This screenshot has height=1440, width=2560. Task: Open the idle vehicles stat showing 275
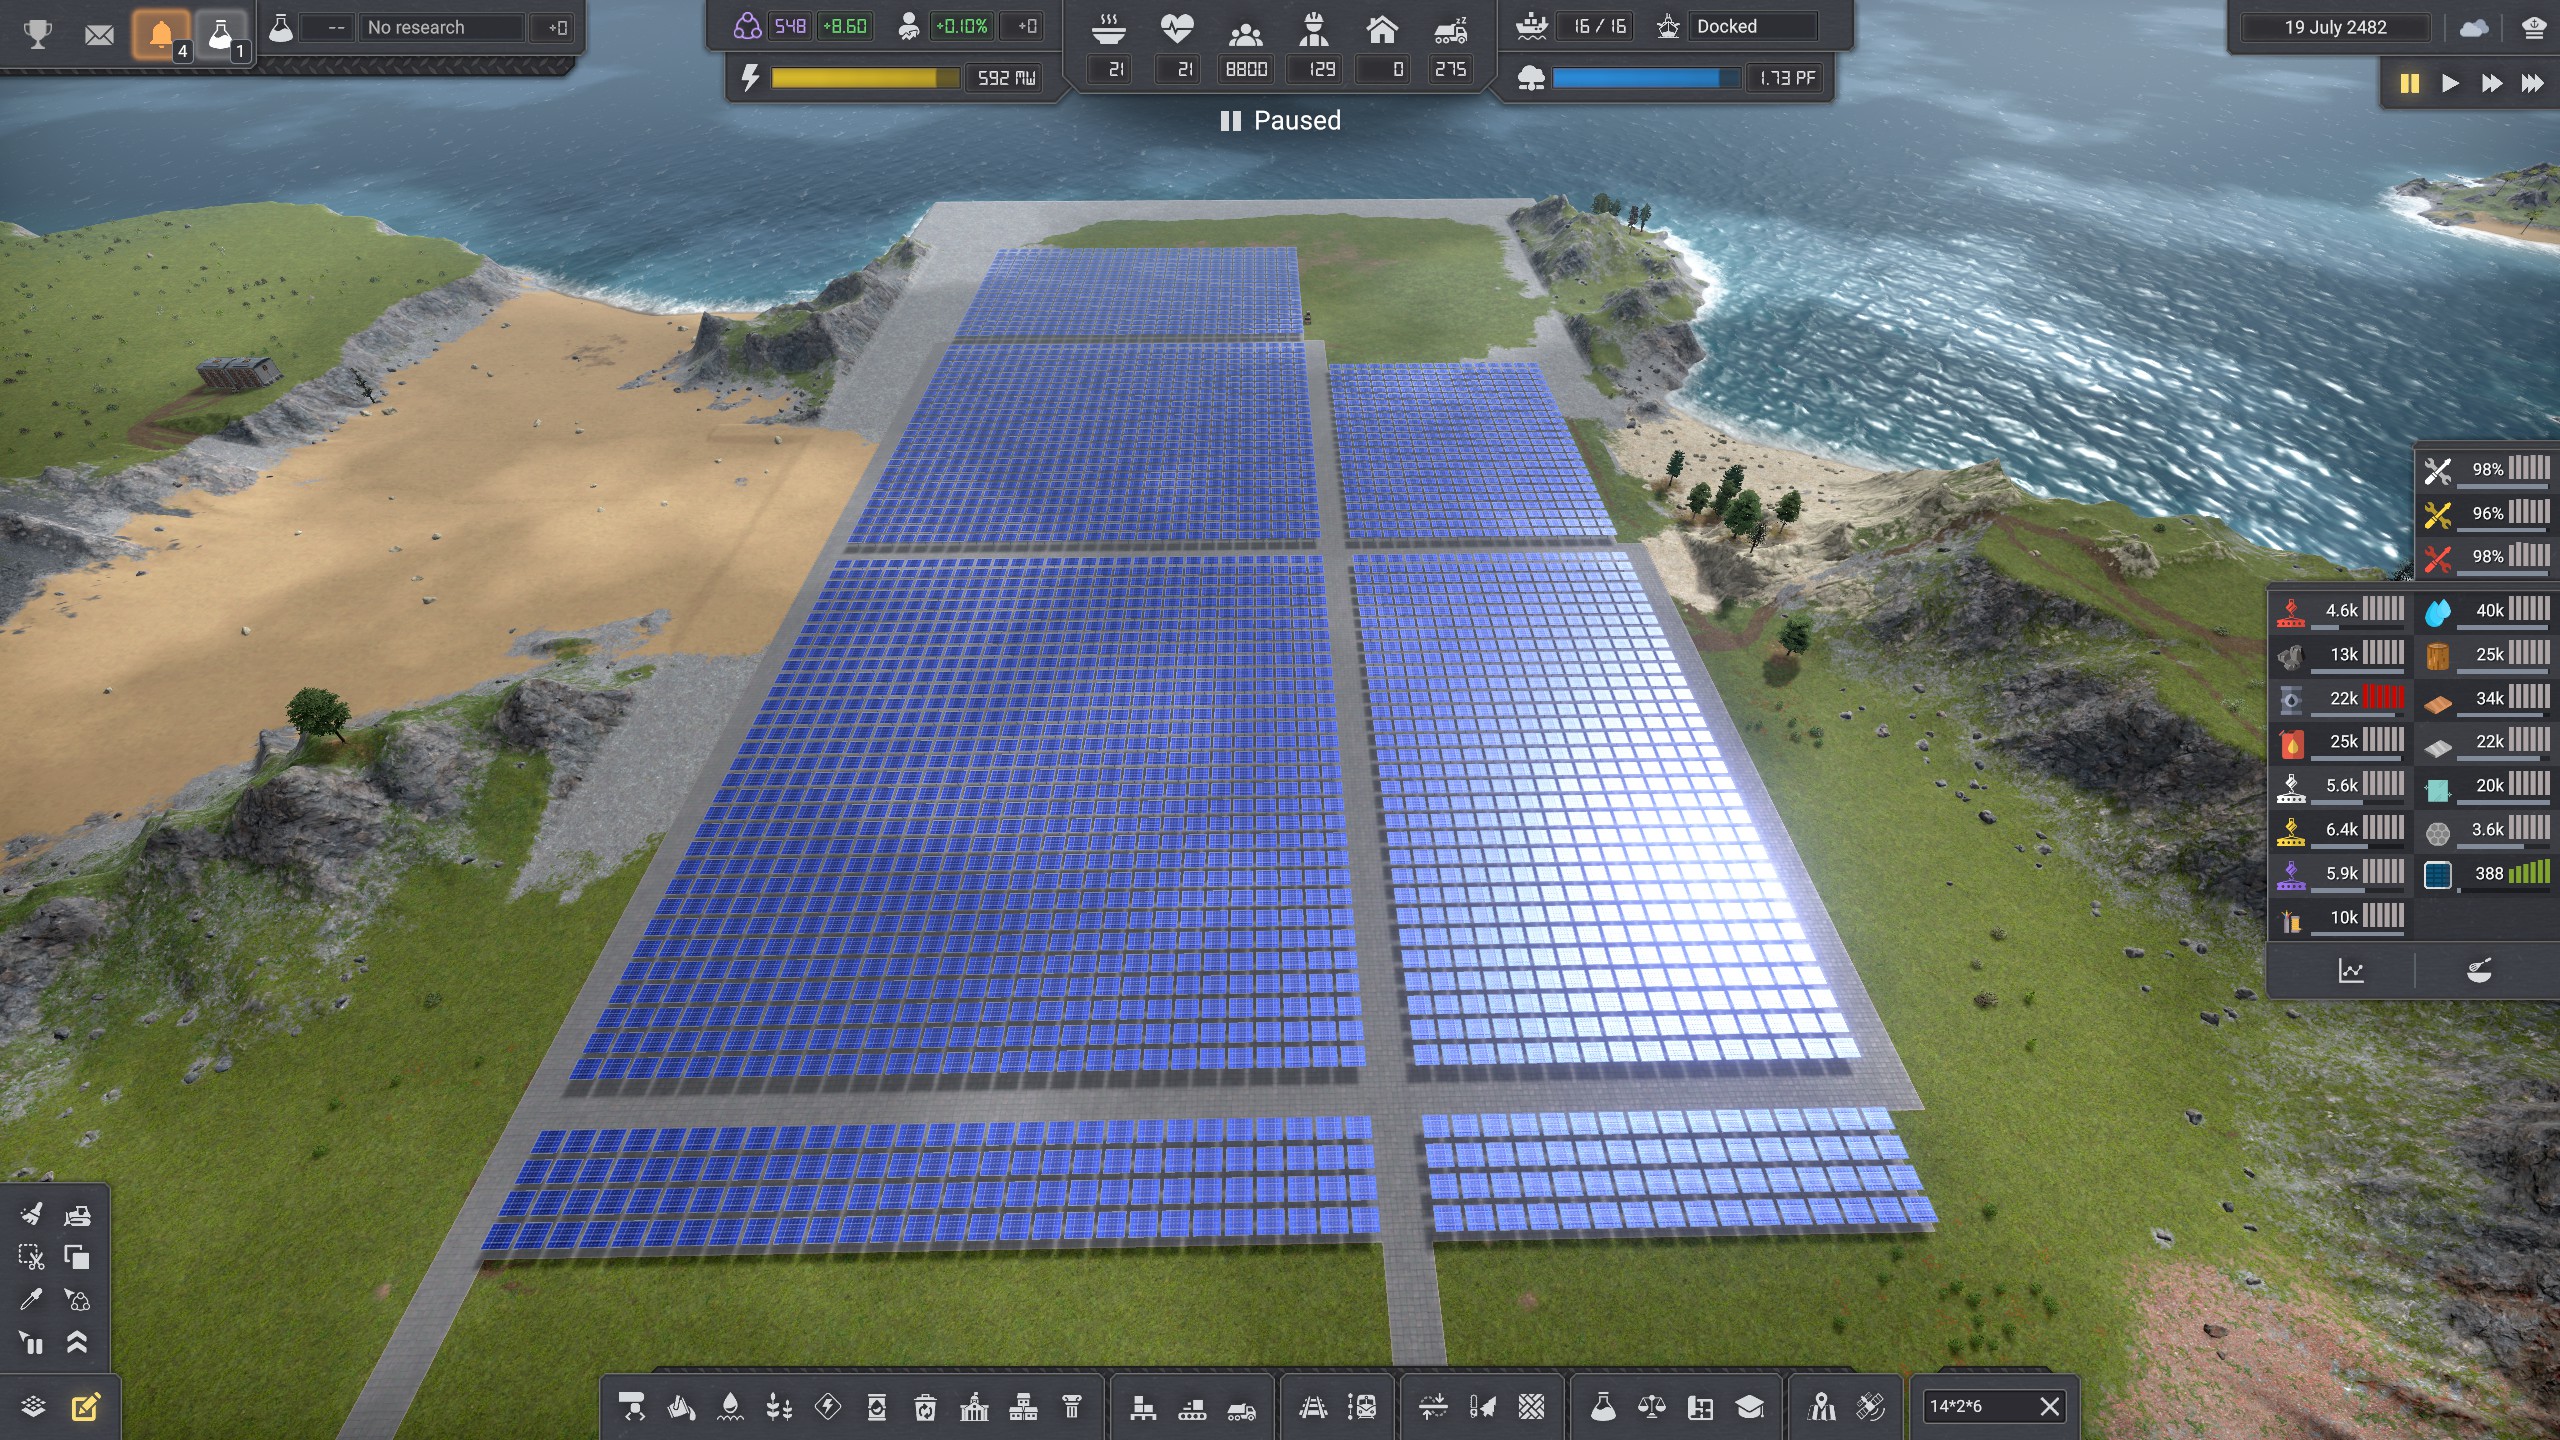[x=1451, y=30]
